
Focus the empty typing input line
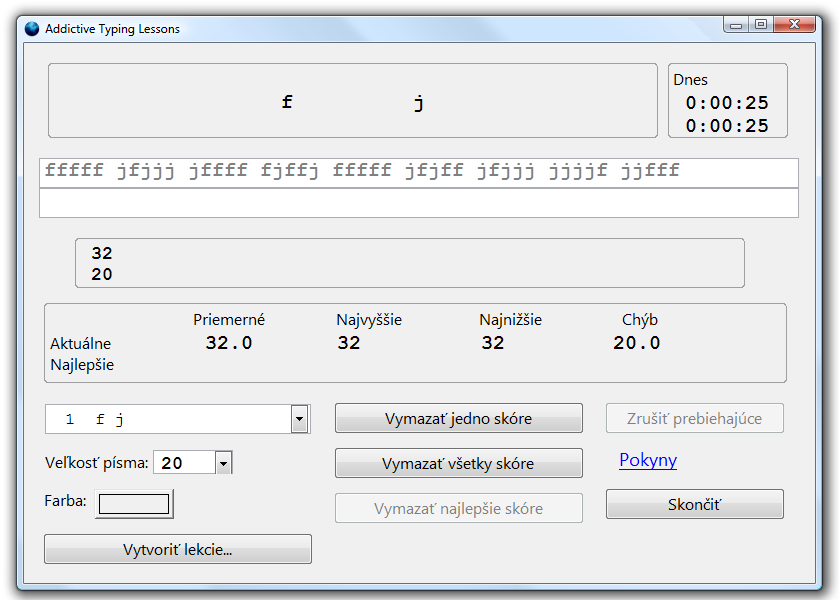[419, 203]
